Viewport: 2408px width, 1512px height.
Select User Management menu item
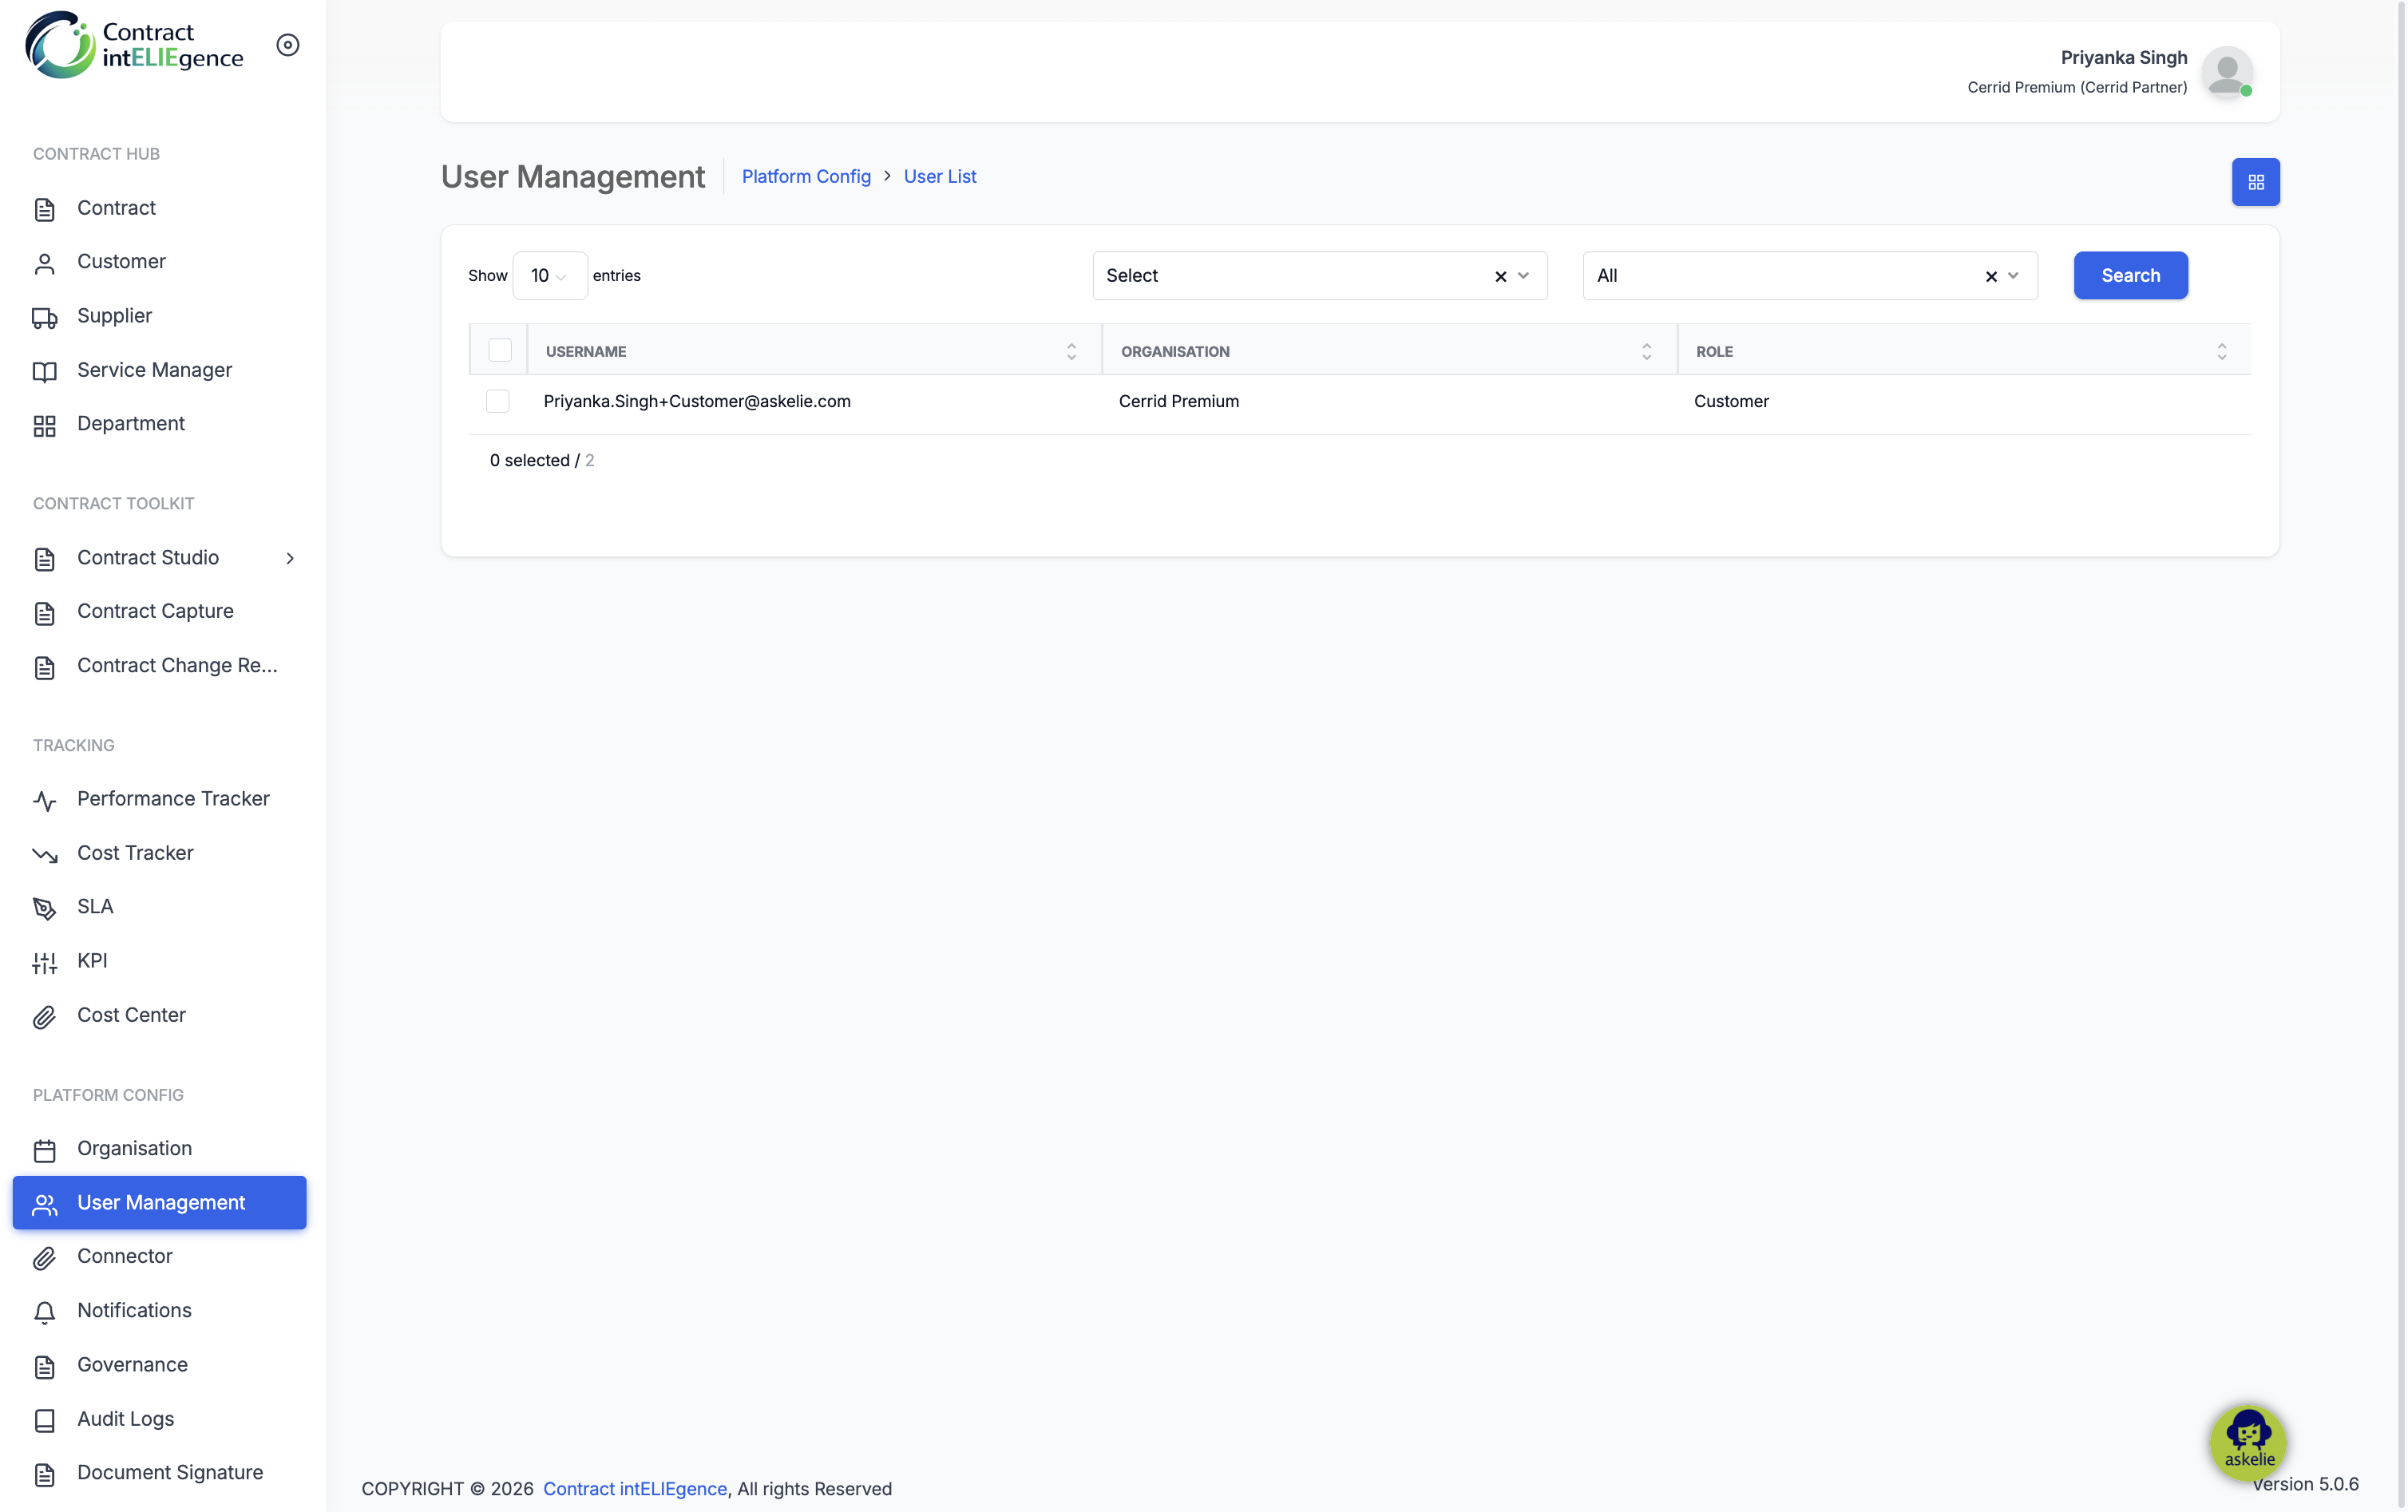[160, 1203]
